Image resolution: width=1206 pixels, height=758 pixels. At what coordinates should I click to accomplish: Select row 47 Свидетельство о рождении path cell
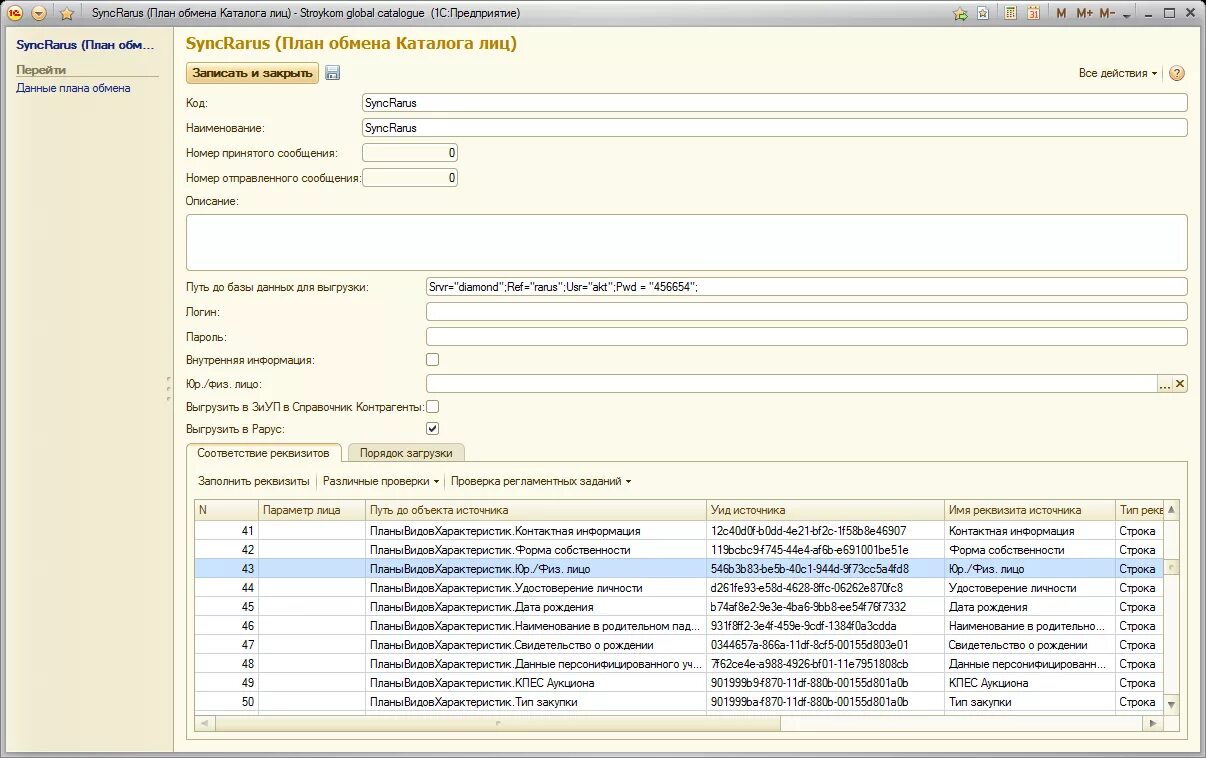coord(536,645)
